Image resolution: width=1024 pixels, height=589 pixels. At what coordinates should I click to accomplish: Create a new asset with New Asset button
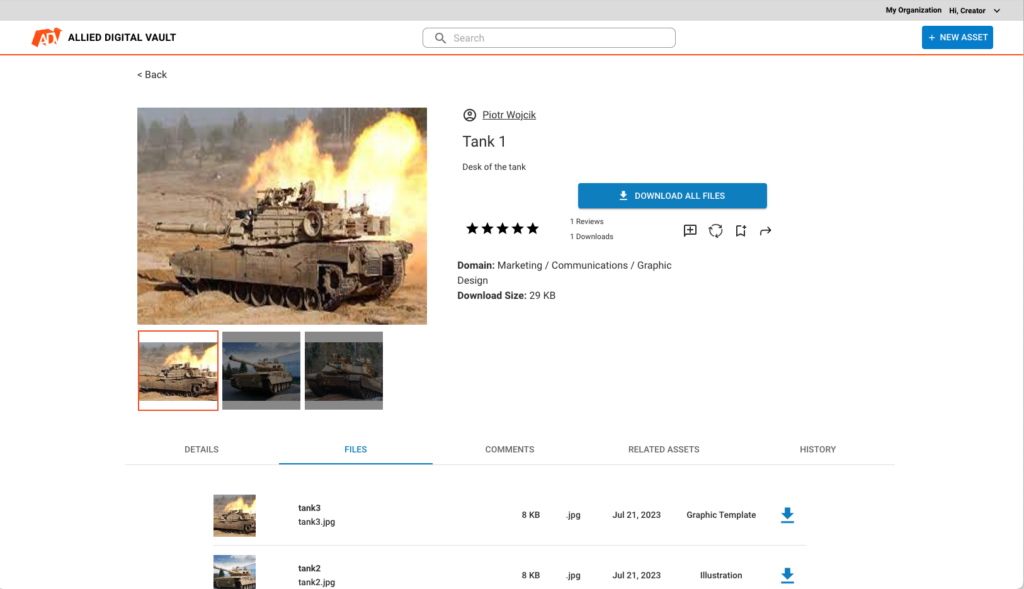[x=957, y=38]
